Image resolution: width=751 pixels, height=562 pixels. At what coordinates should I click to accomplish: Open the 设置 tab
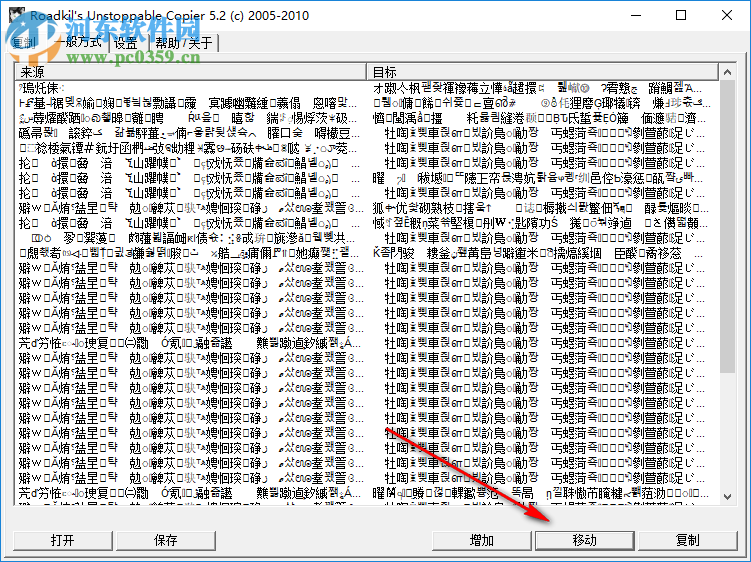[127, 43]
